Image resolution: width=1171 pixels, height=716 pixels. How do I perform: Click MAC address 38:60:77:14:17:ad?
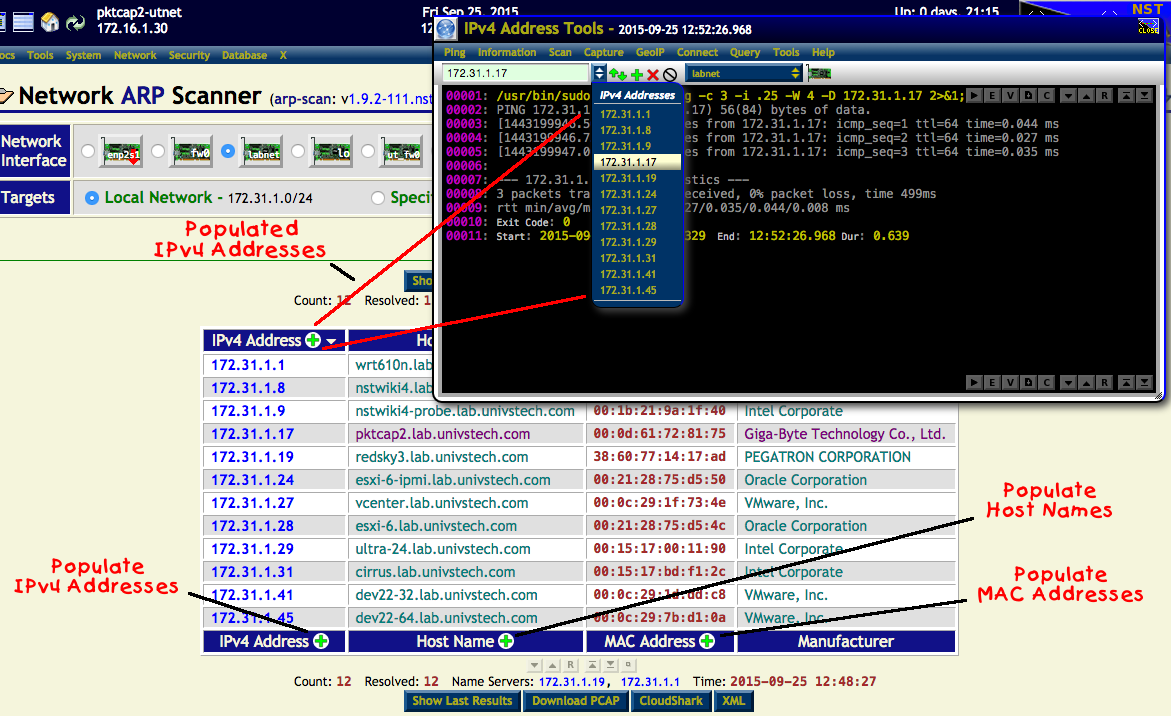click(659, 457)
